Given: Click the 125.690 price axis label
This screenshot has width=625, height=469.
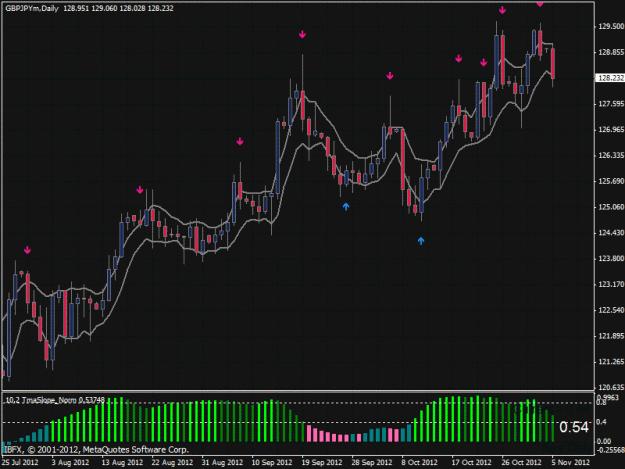Looking at the screenshot, I should tap(611, 181).
